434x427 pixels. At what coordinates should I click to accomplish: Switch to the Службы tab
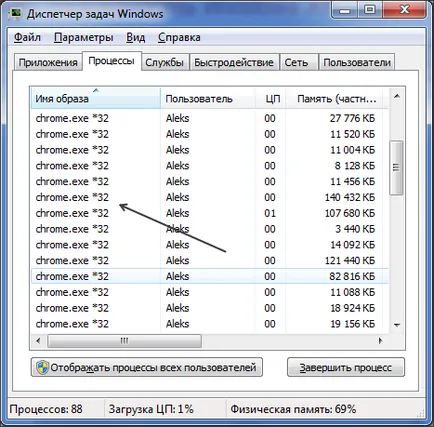pos(165,62)
